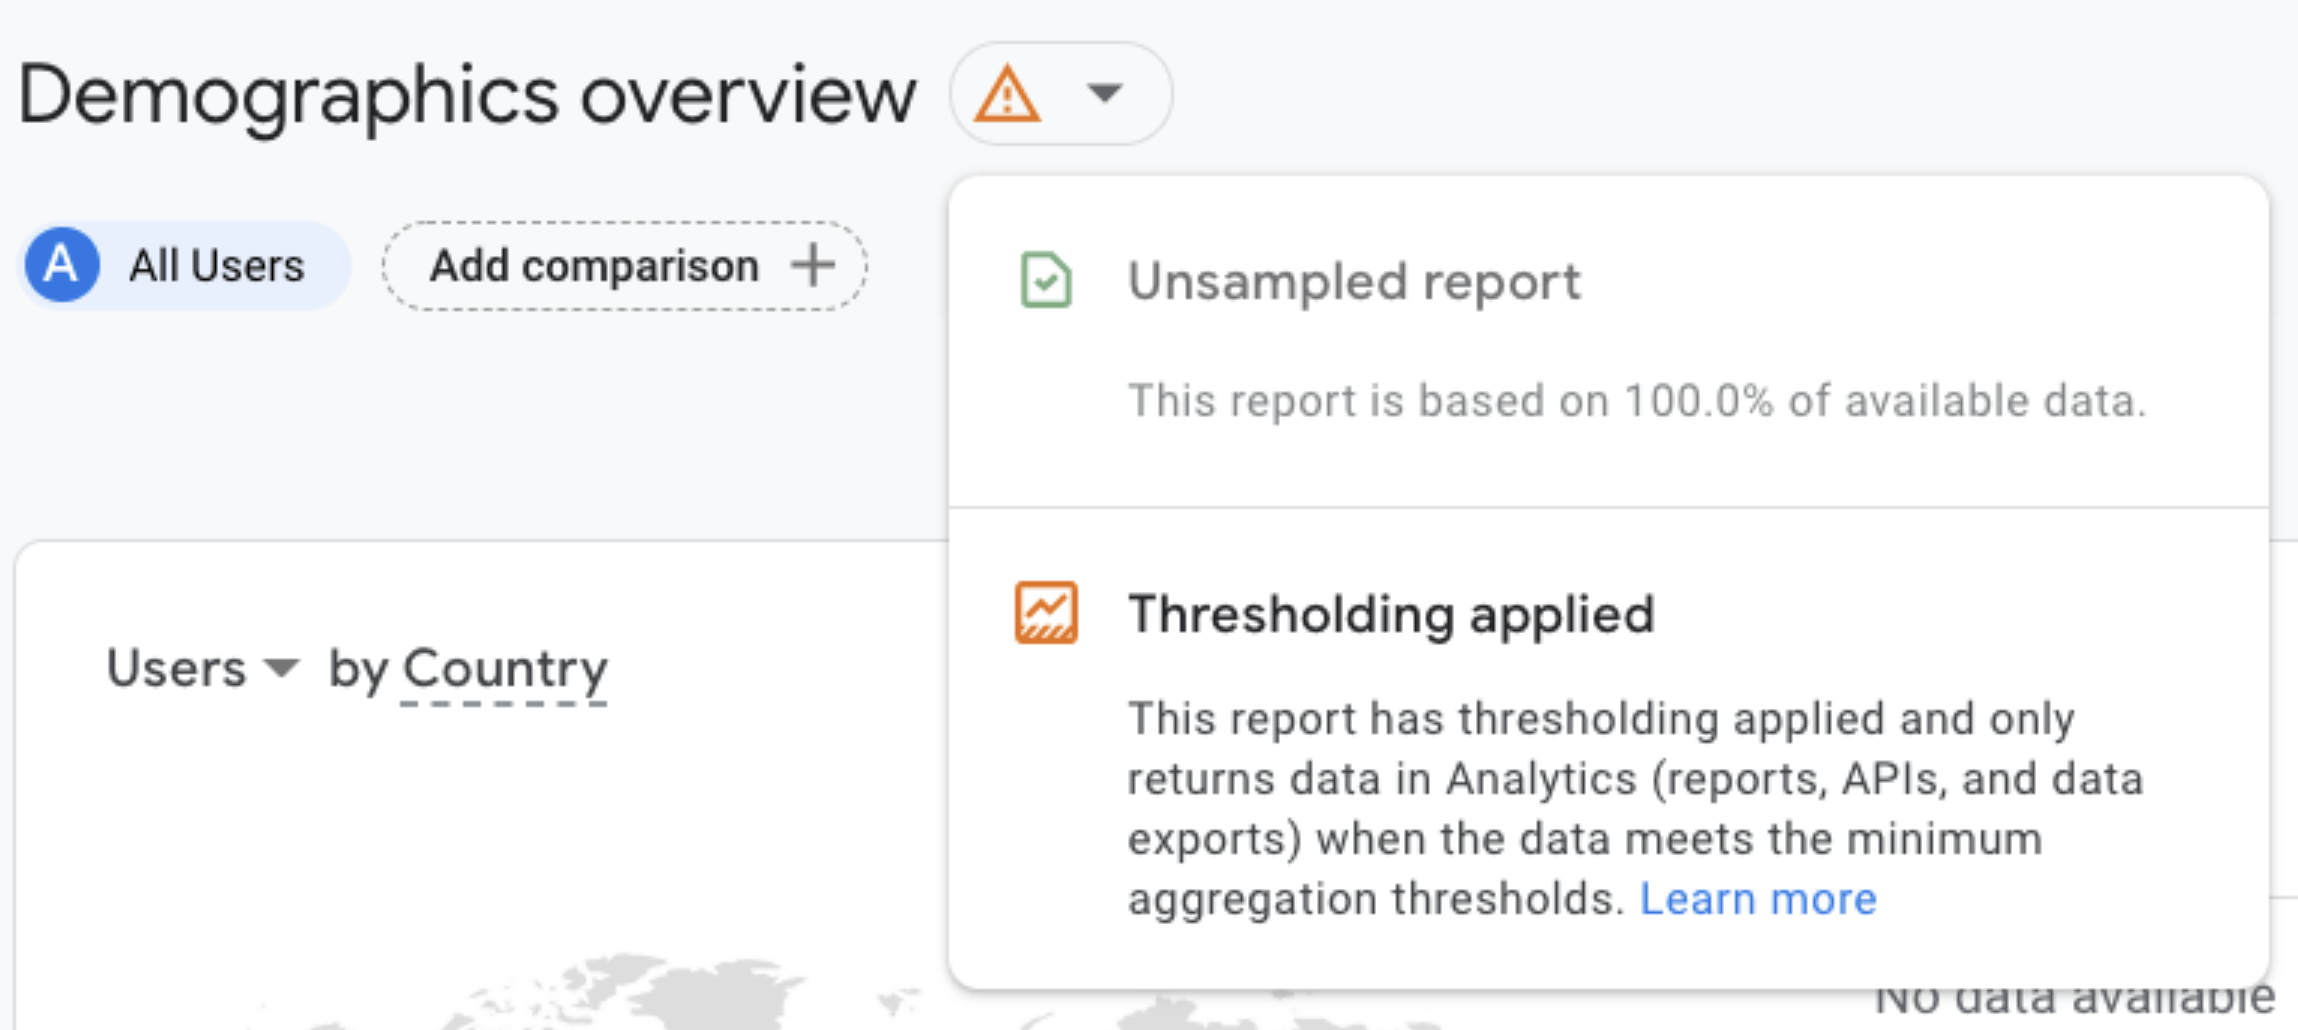Open the Users metric dropdown
Image resolution: width=2298 pixels, height=1030 pixels.
coord(202,668)
